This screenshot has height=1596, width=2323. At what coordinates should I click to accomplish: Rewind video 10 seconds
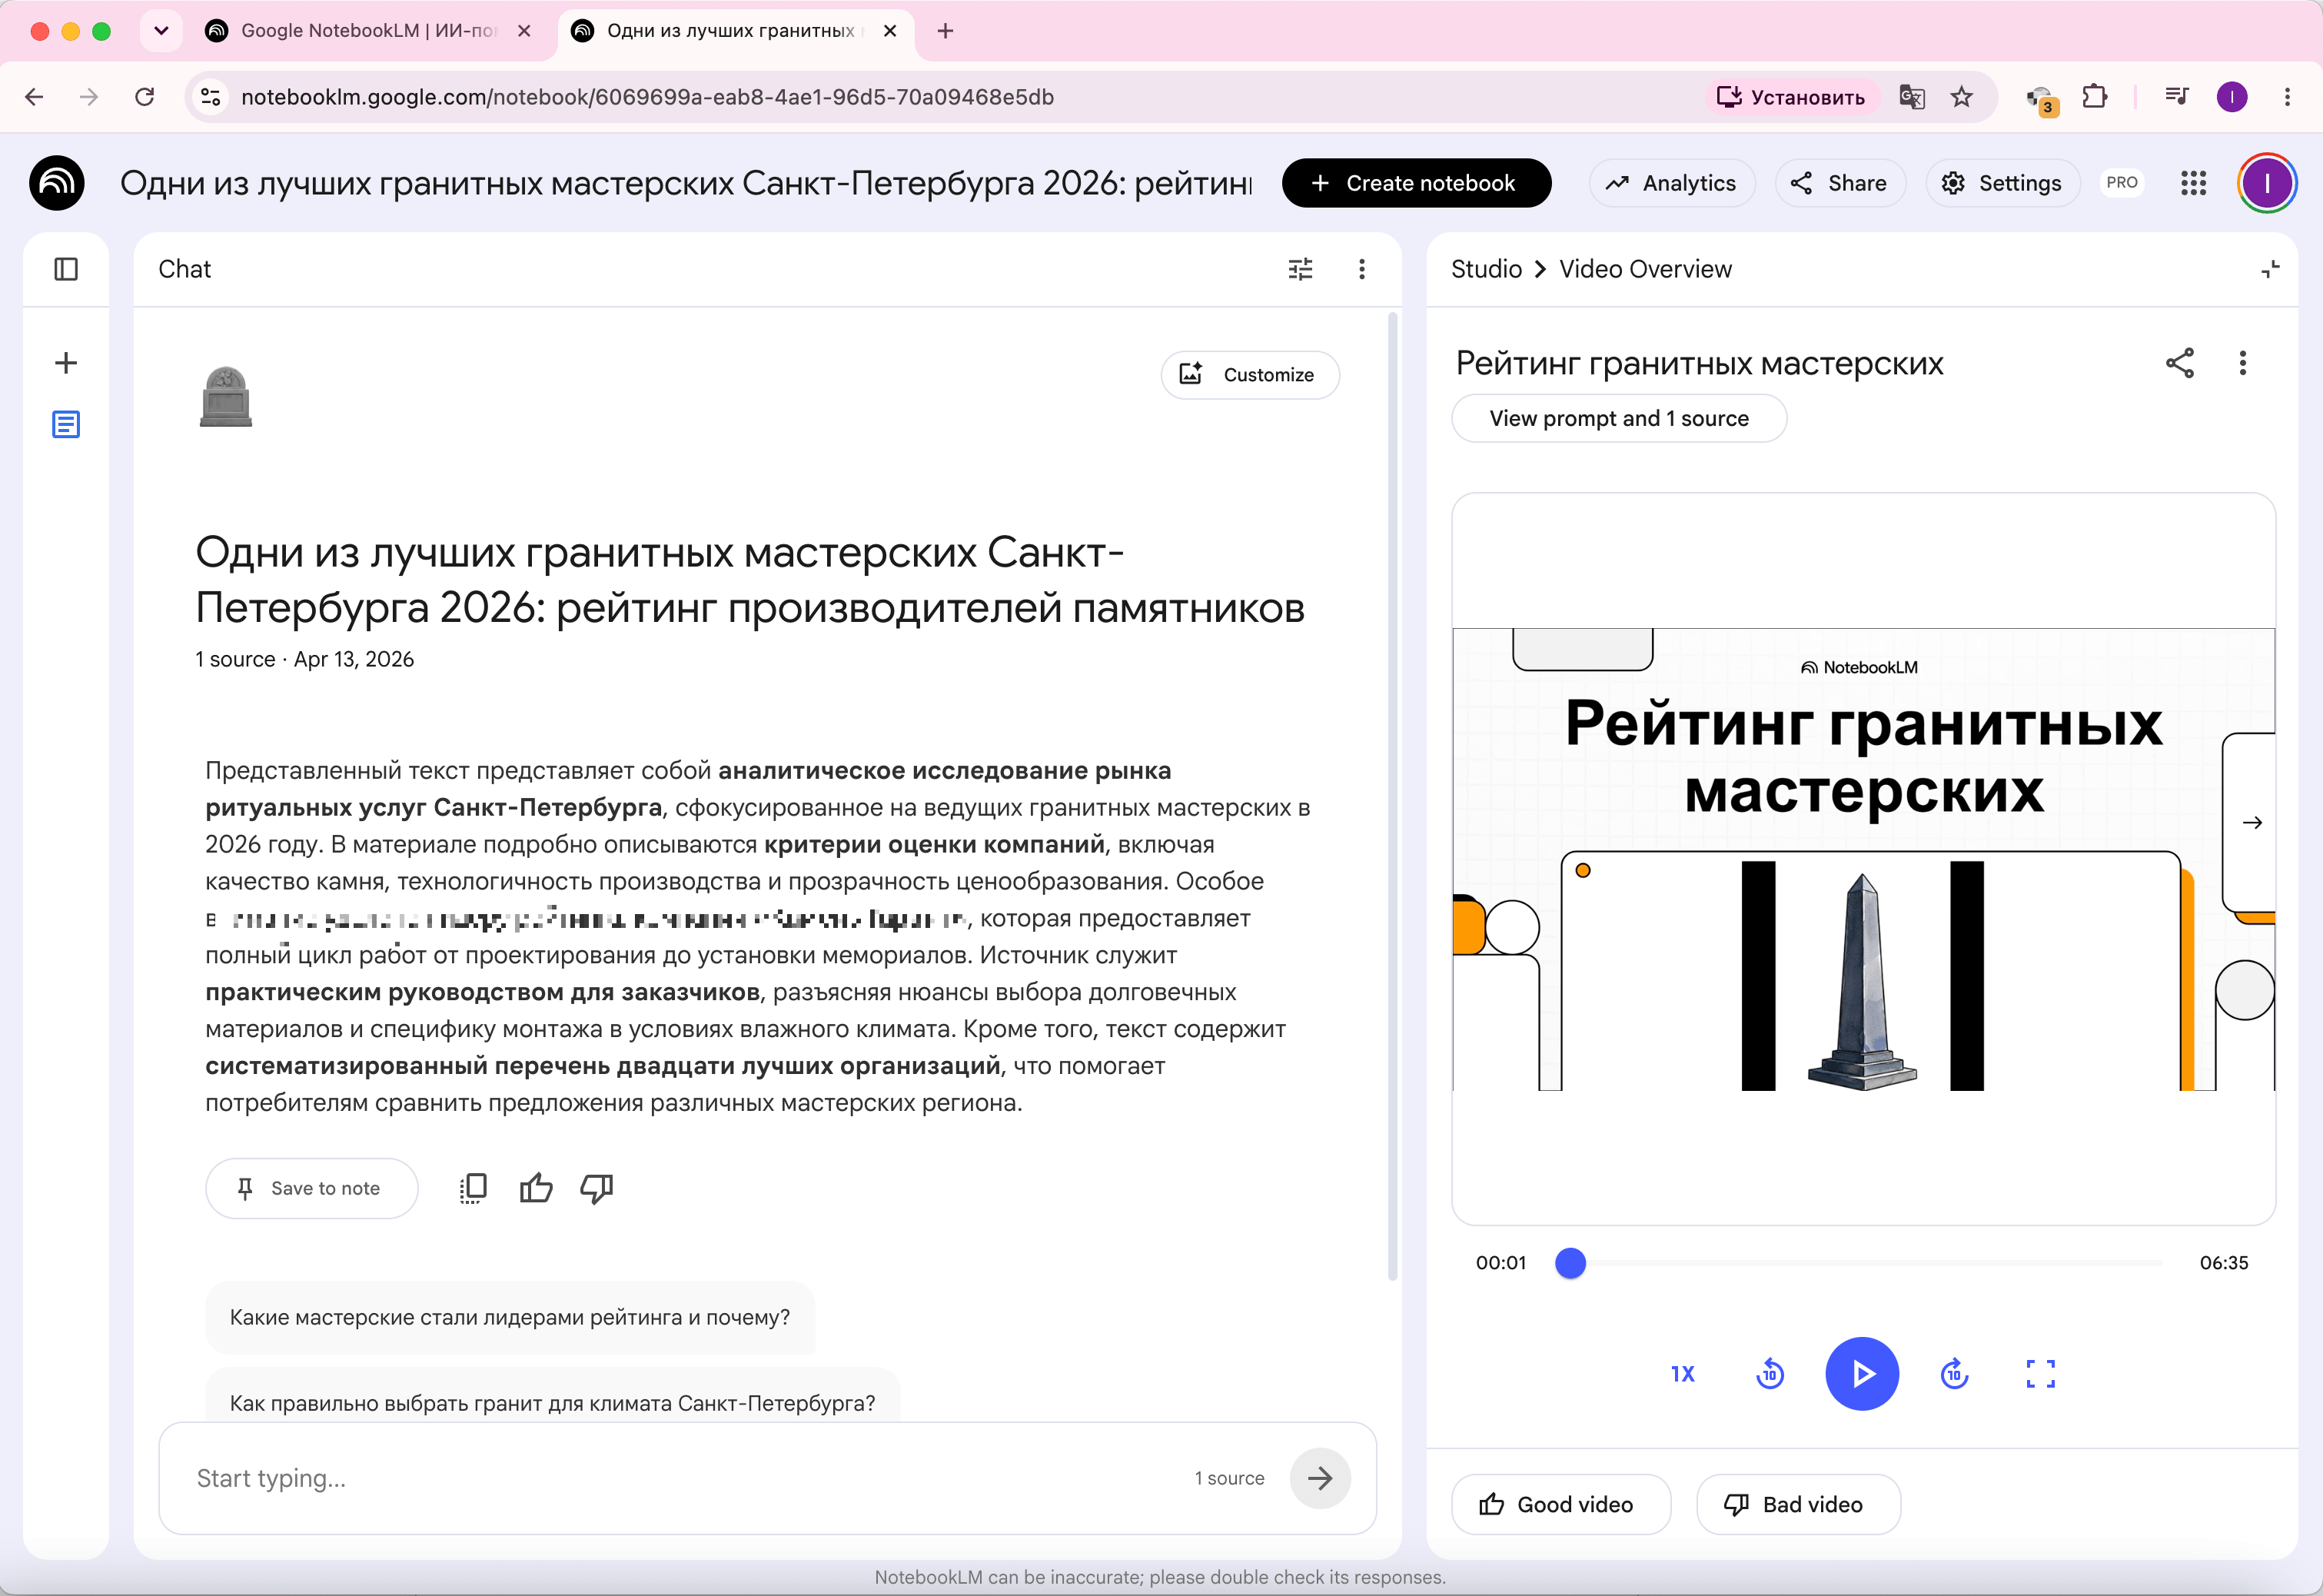click(x=1770, y=1374)
